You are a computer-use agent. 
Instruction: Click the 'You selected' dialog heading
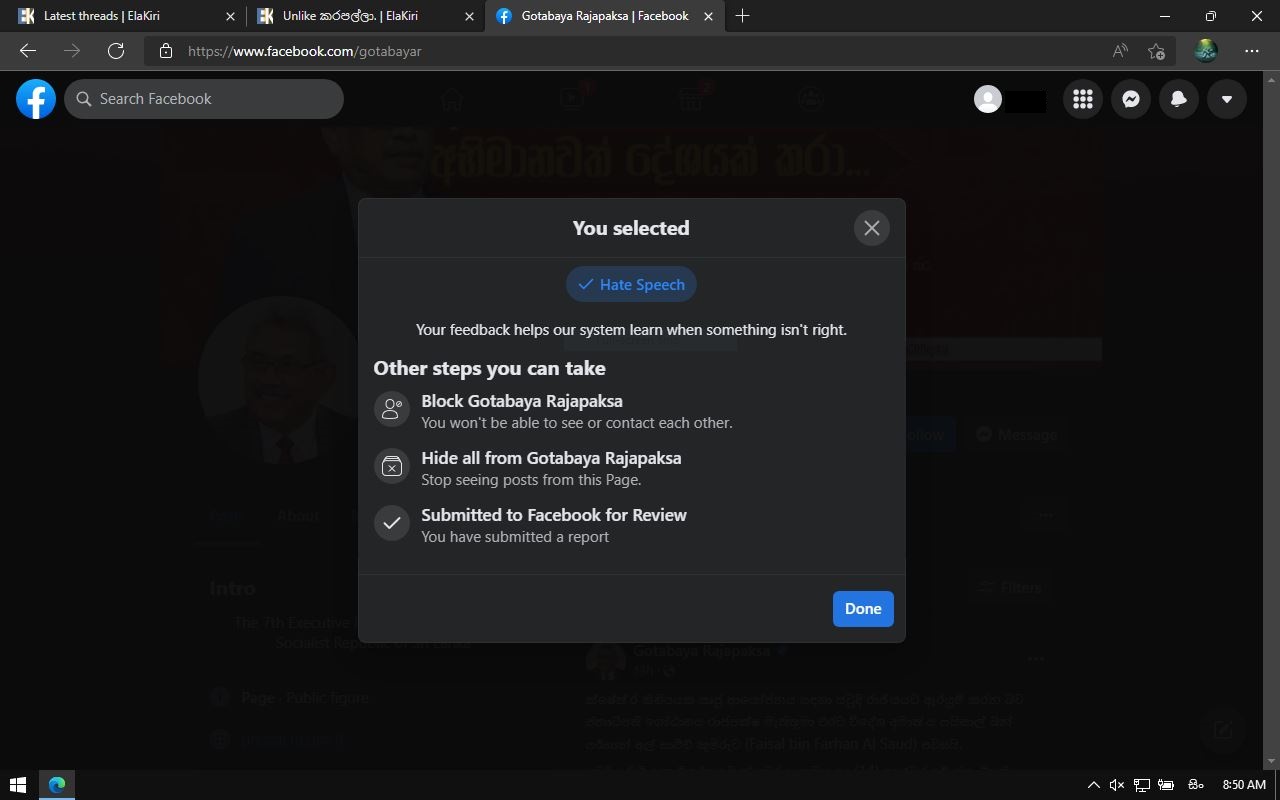coord(631,228)
